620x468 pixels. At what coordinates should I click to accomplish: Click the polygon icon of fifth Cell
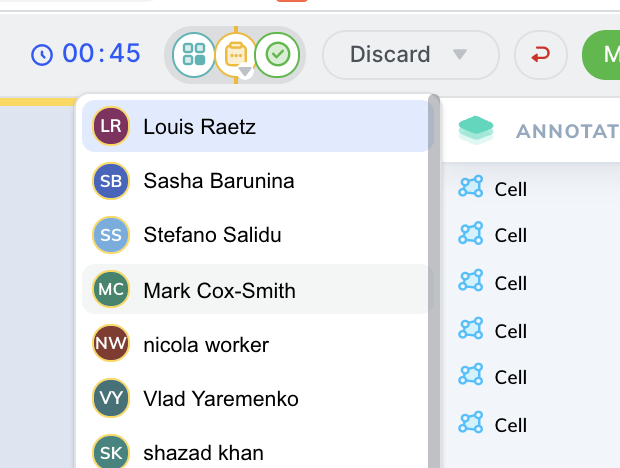coord(471,374)
